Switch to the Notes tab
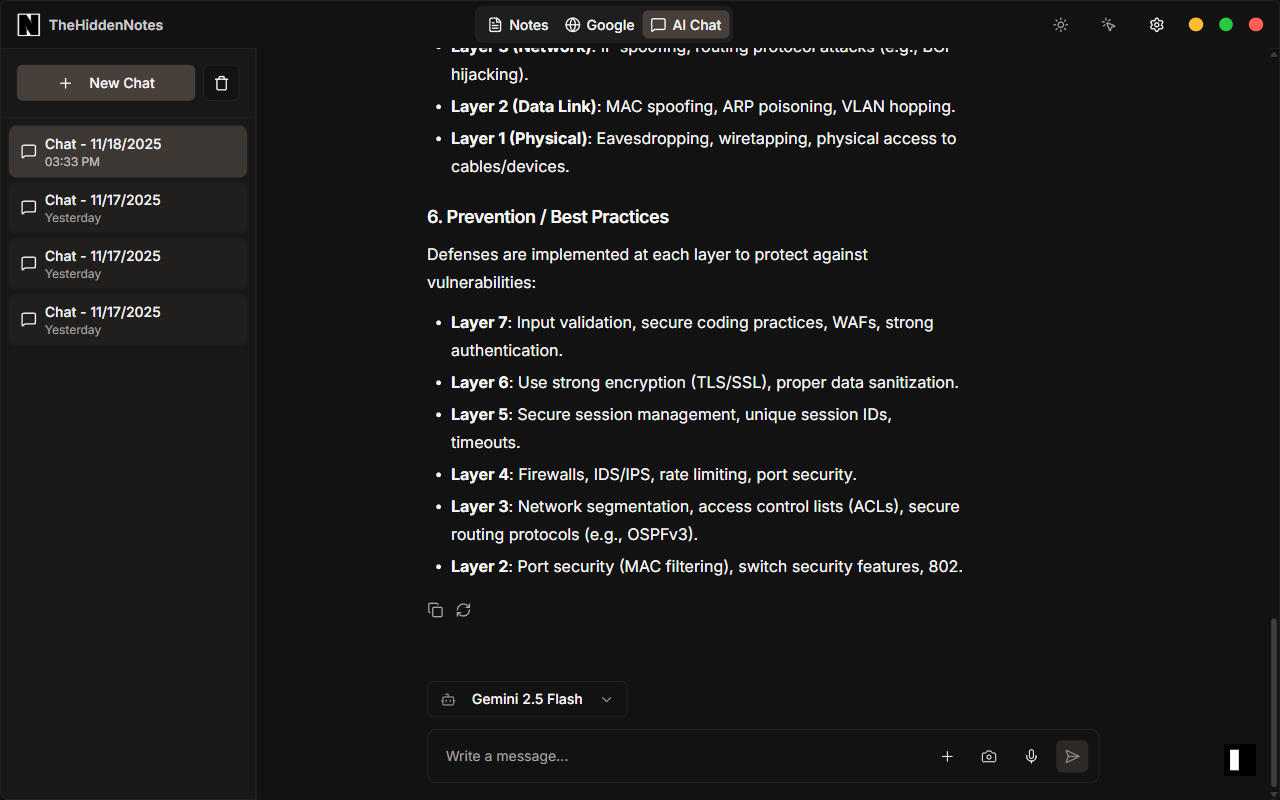Image resolution: width=1280 pixels, height=800 pixels. tap(517, 24)
